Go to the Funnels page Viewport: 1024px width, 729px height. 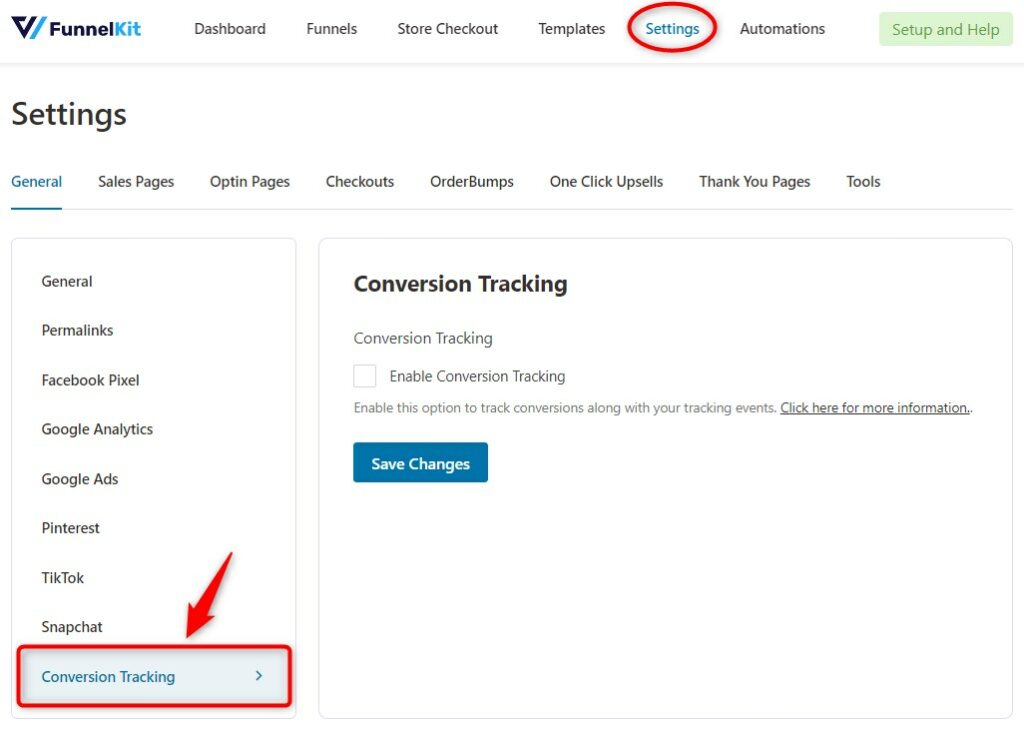click(332, 29)
